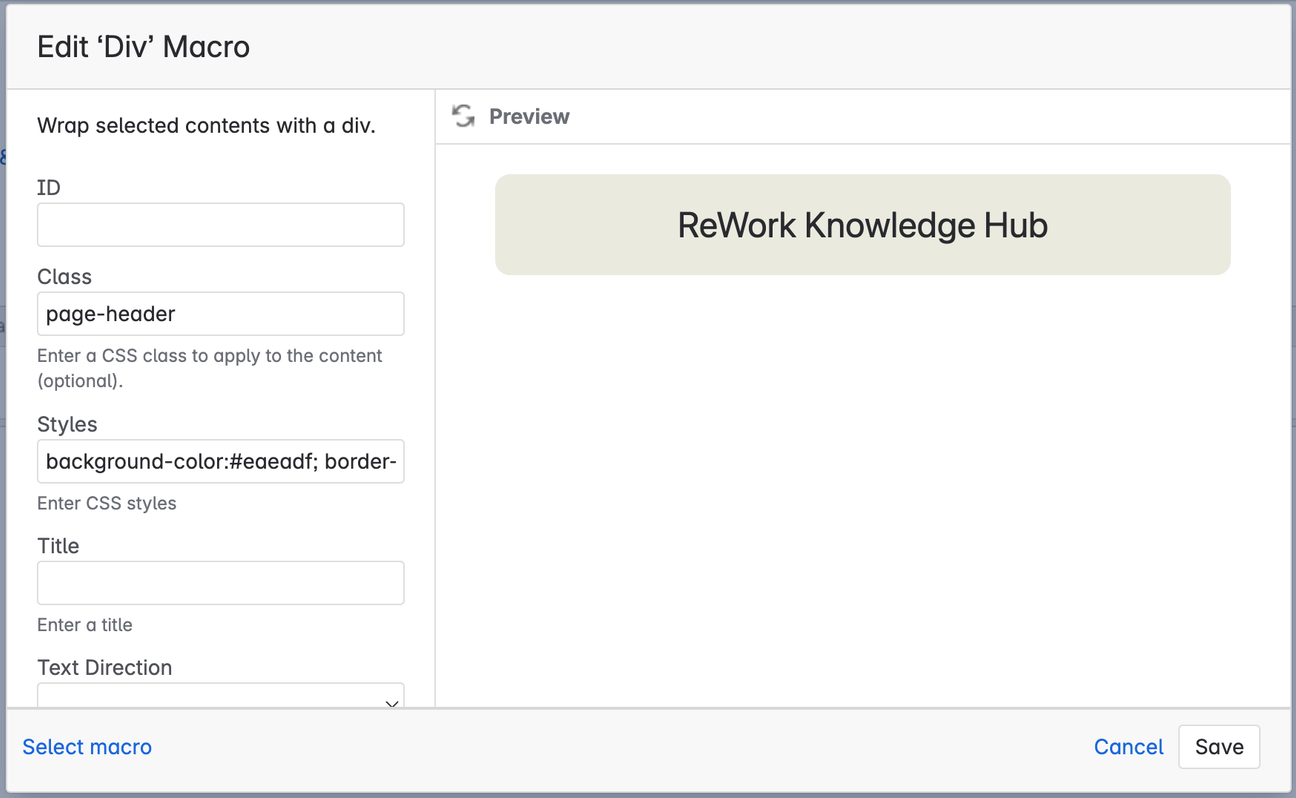Screen dimensions: 1296x798
Task: Expand the chevron on the Text Direction selector
Action: point(391,703)
